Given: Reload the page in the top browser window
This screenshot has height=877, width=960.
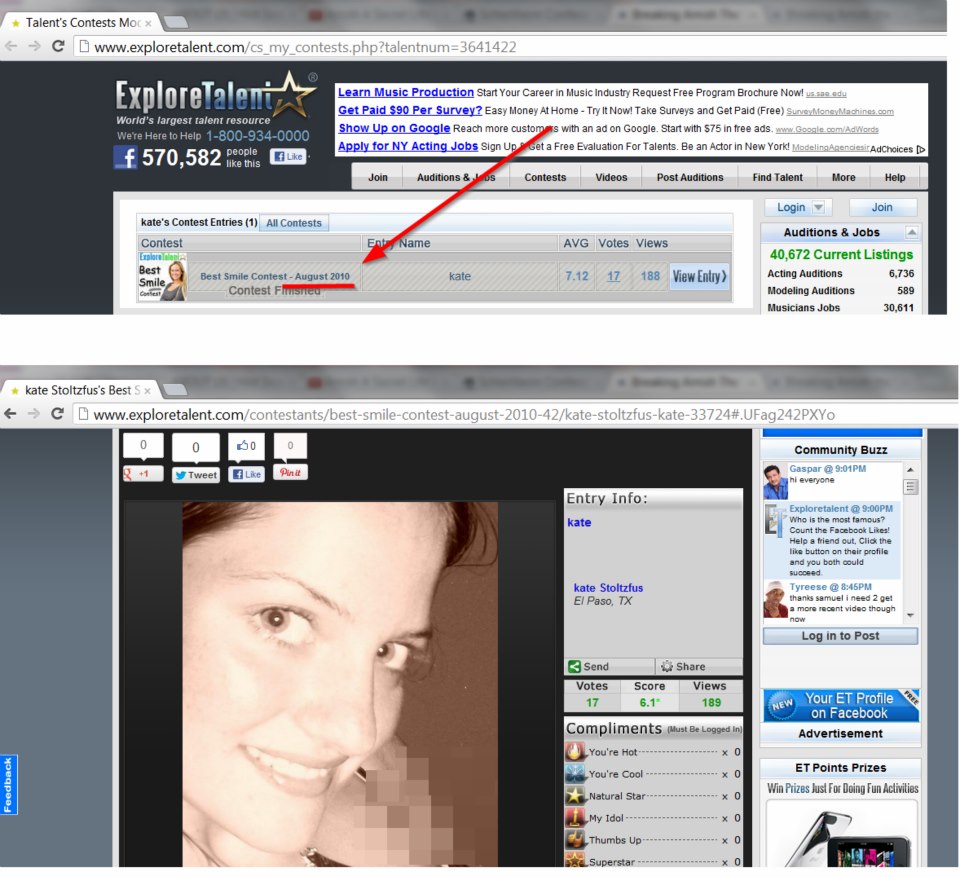Looking at the screenshot, I should tap(58, 46).
